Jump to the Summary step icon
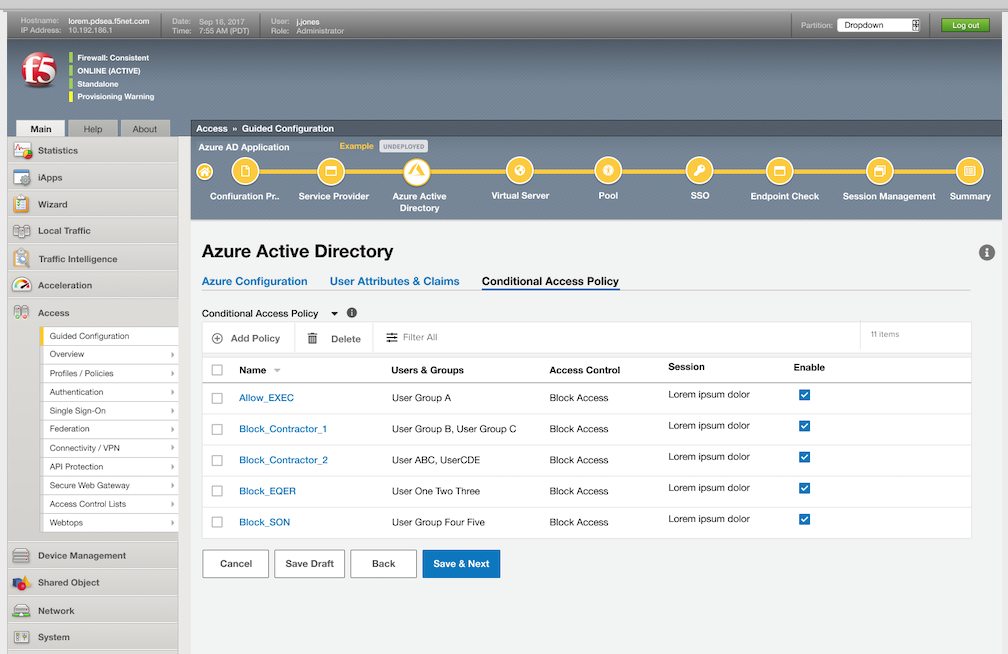The height and width of the screenshot is (654, 1008). 968,171
